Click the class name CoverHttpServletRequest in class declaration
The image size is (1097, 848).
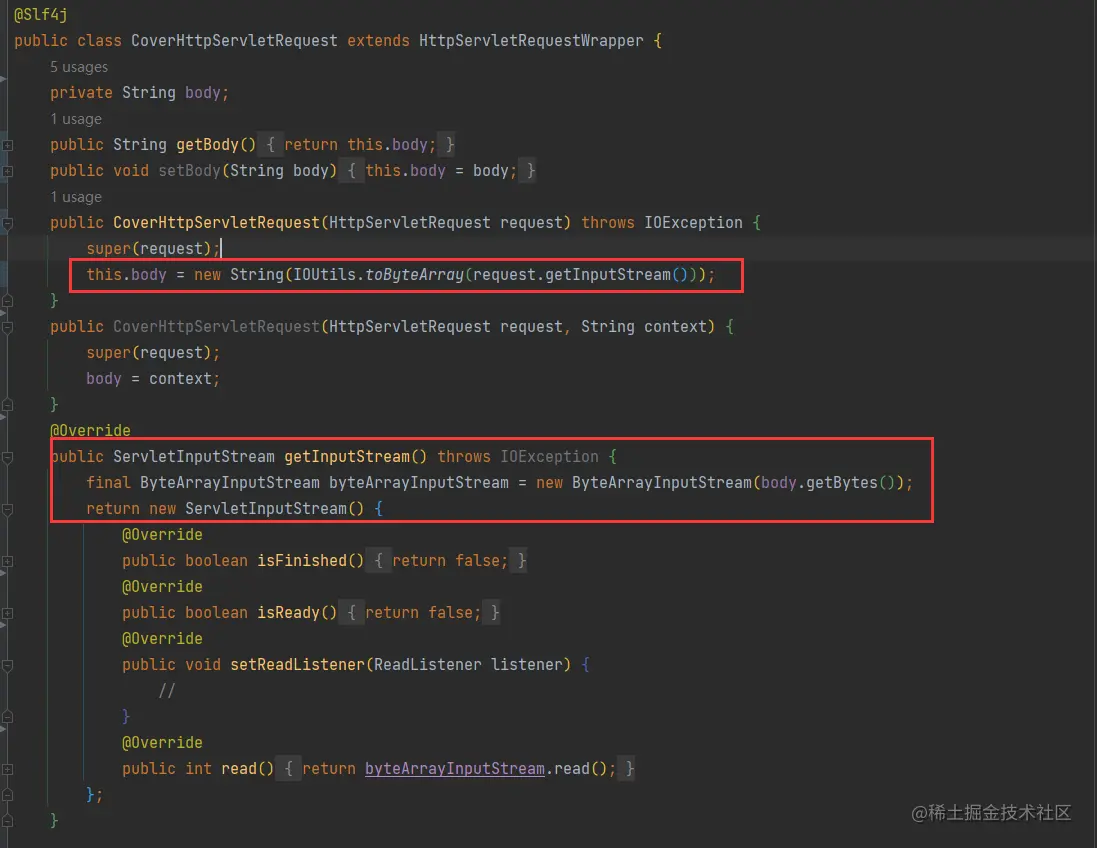click(234, 41)
